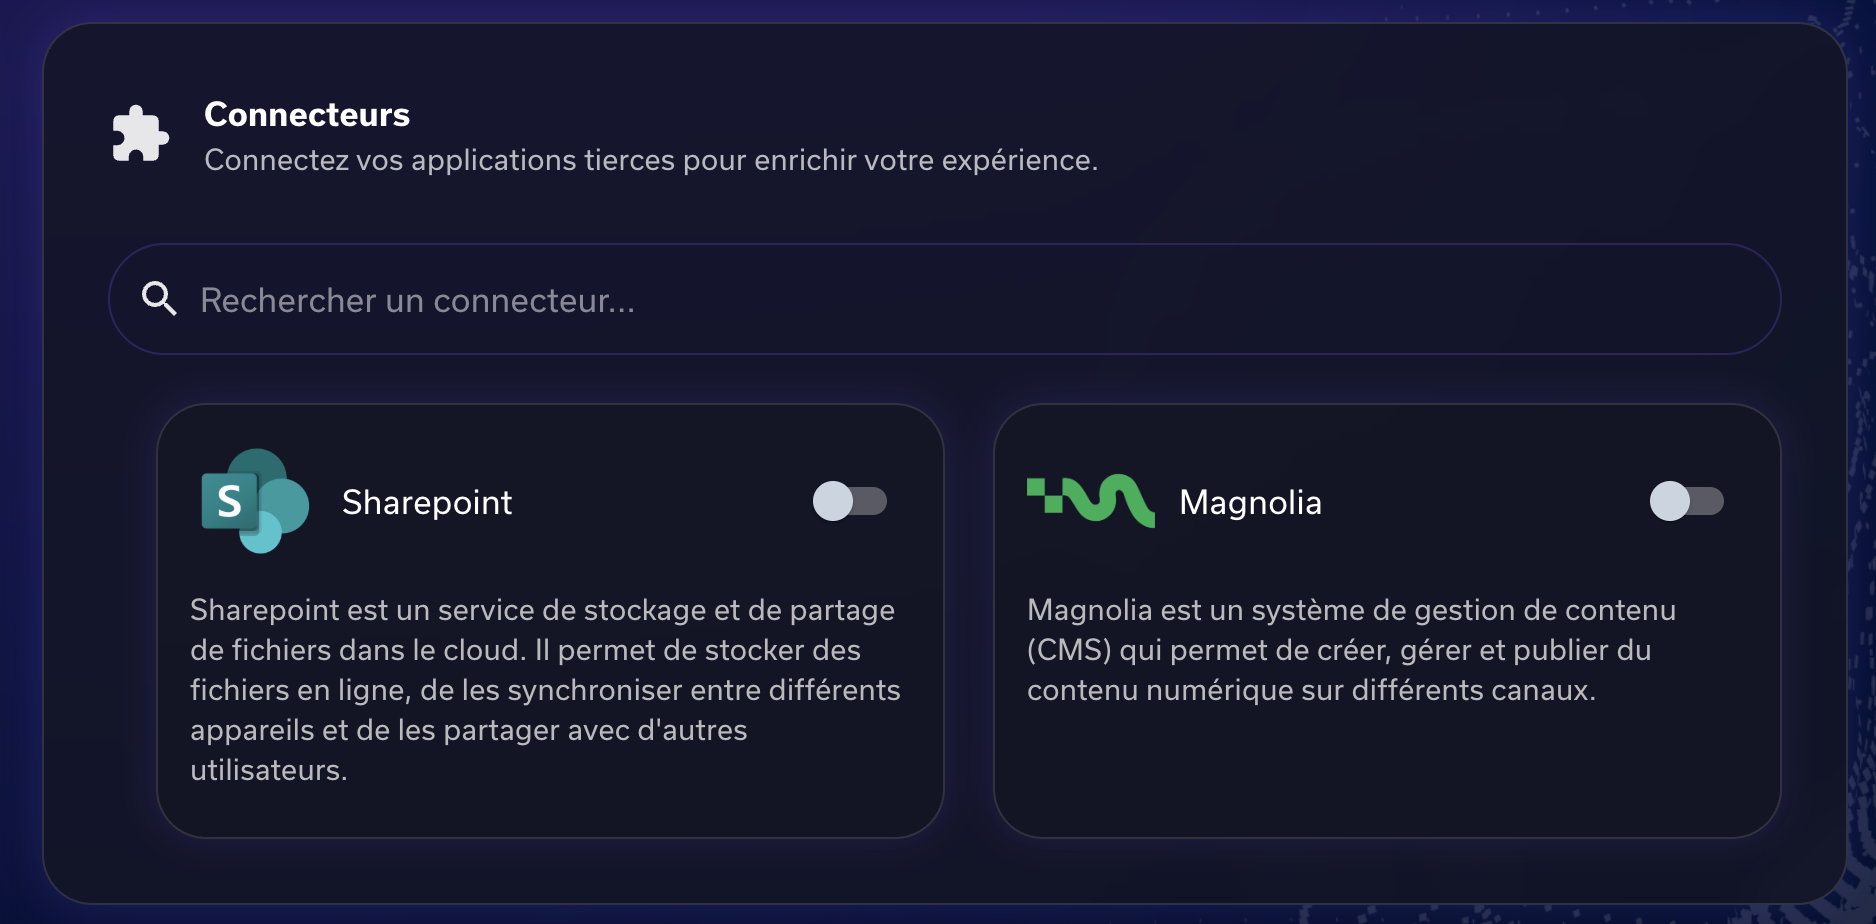Click the white 'S' tile in Sharepoint logo
1876x924 pixels.
pos(229,501)
